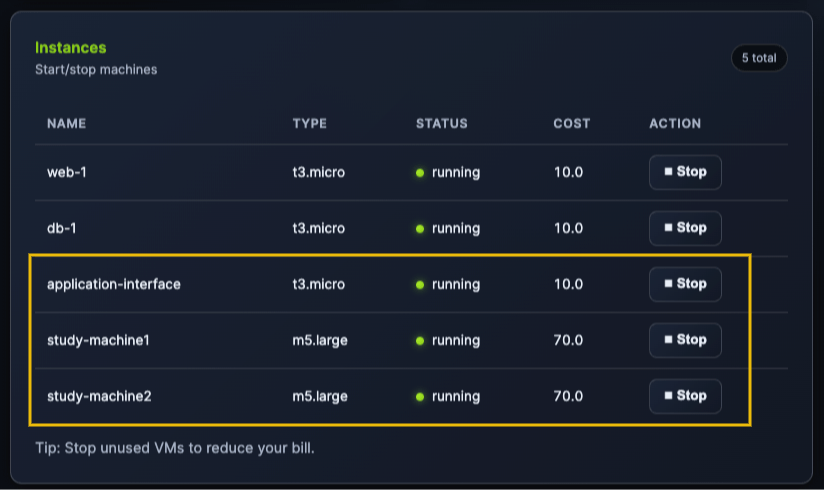Click the study-machine2 running status dot
Viewport: 824px width, 490px height.
click(x=421, y=396)
